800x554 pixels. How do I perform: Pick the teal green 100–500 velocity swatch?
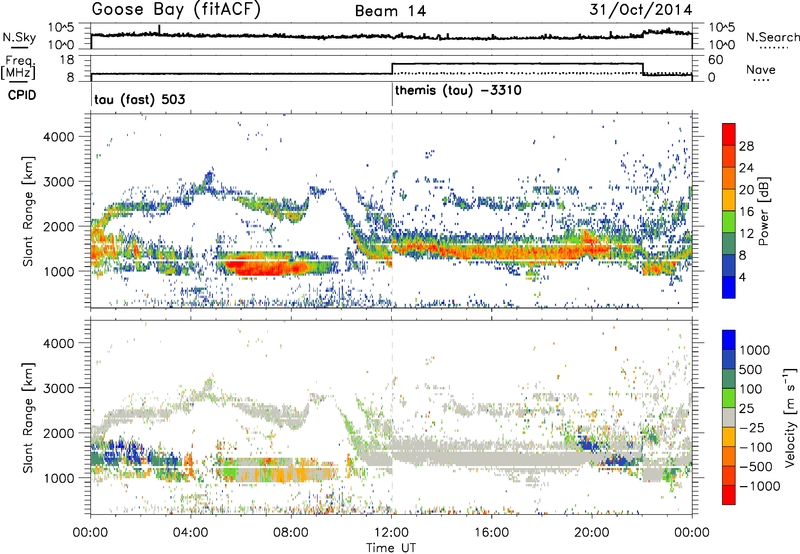click(x=729, y=379)
